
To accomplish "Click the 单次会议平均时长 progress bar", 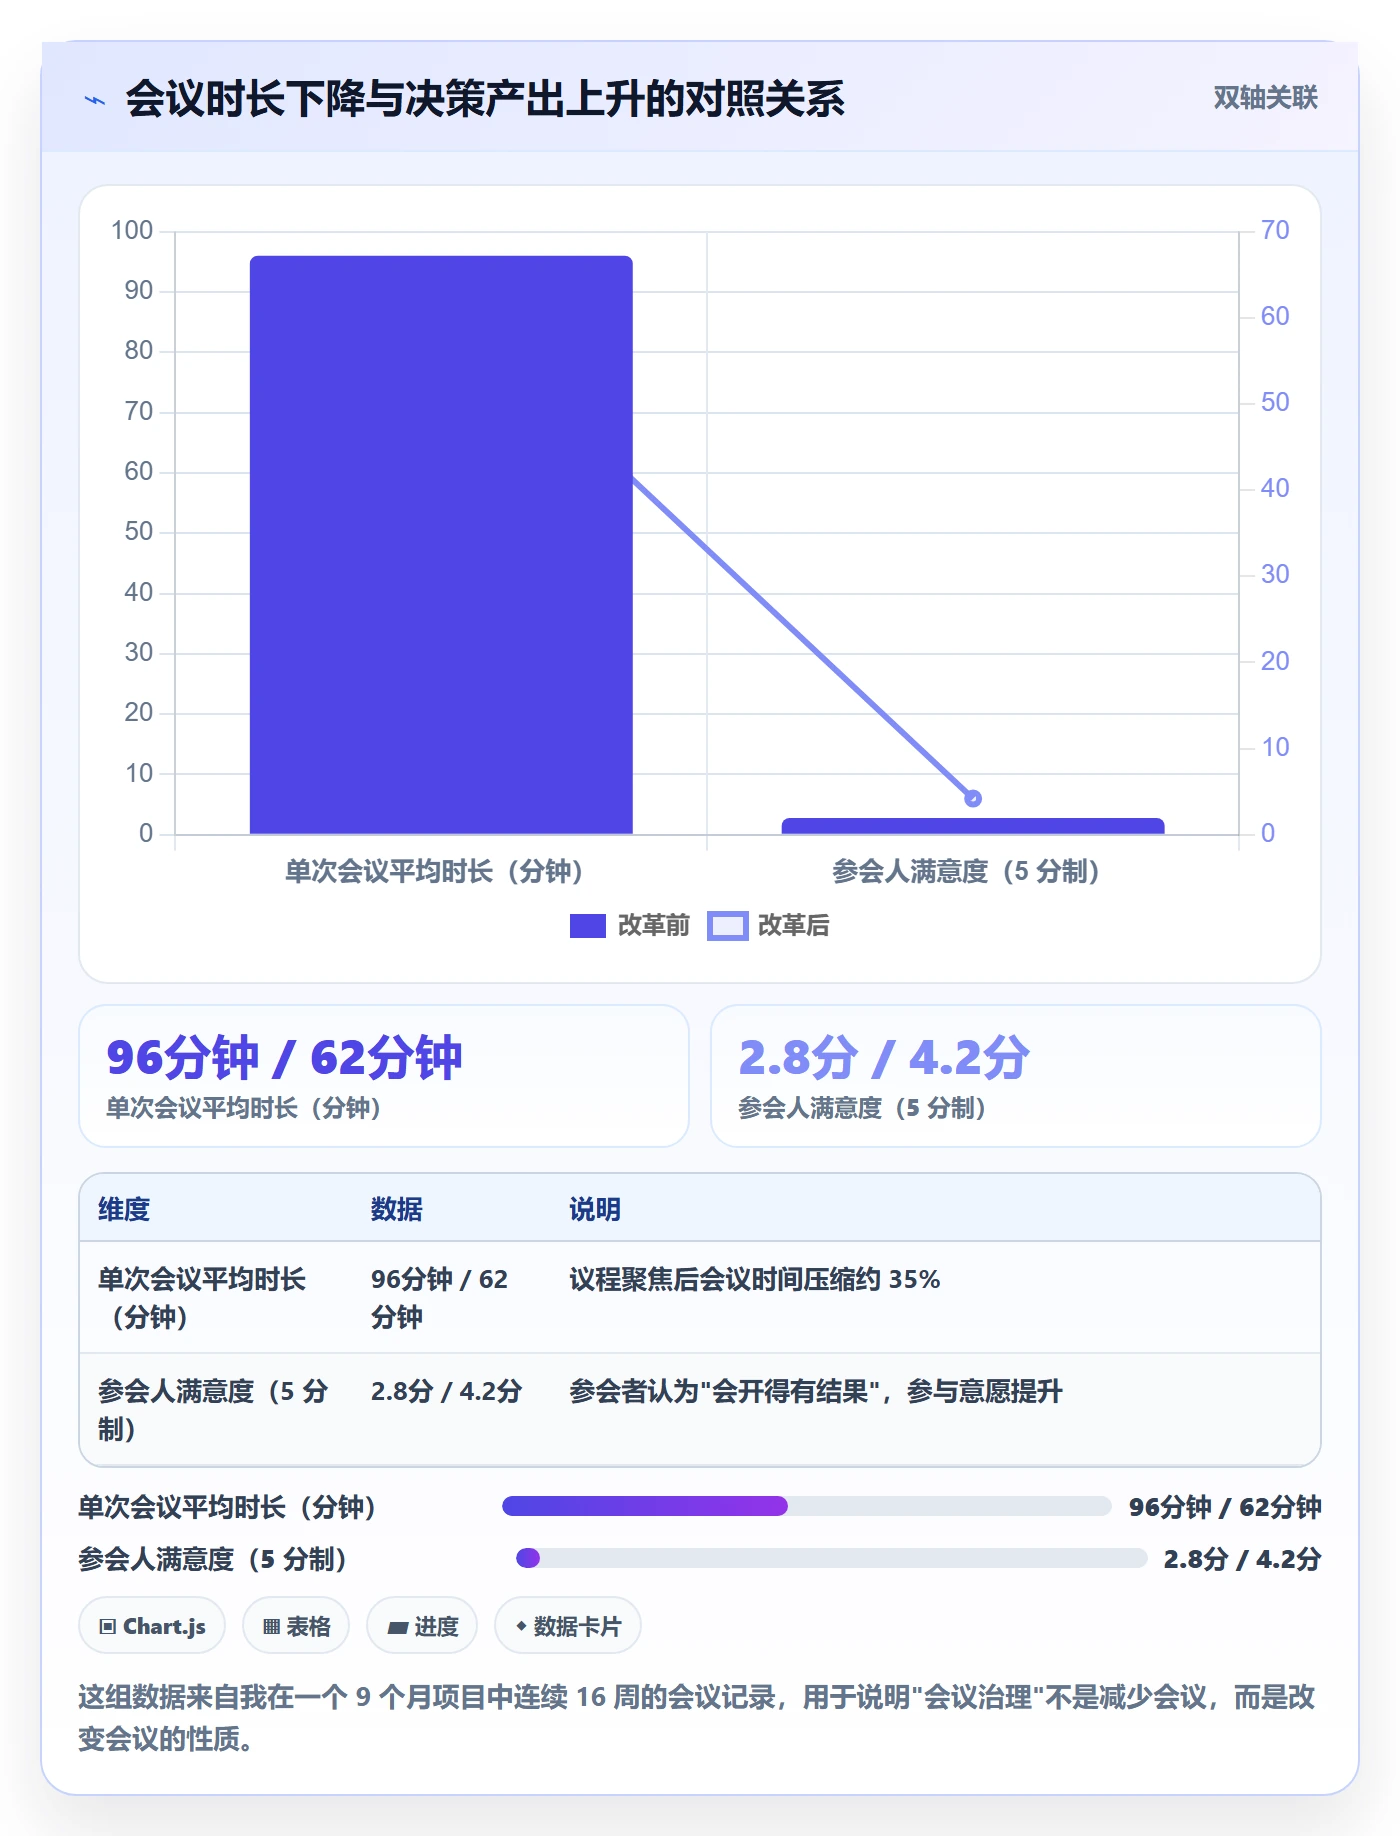I will tap(806, 1506).
